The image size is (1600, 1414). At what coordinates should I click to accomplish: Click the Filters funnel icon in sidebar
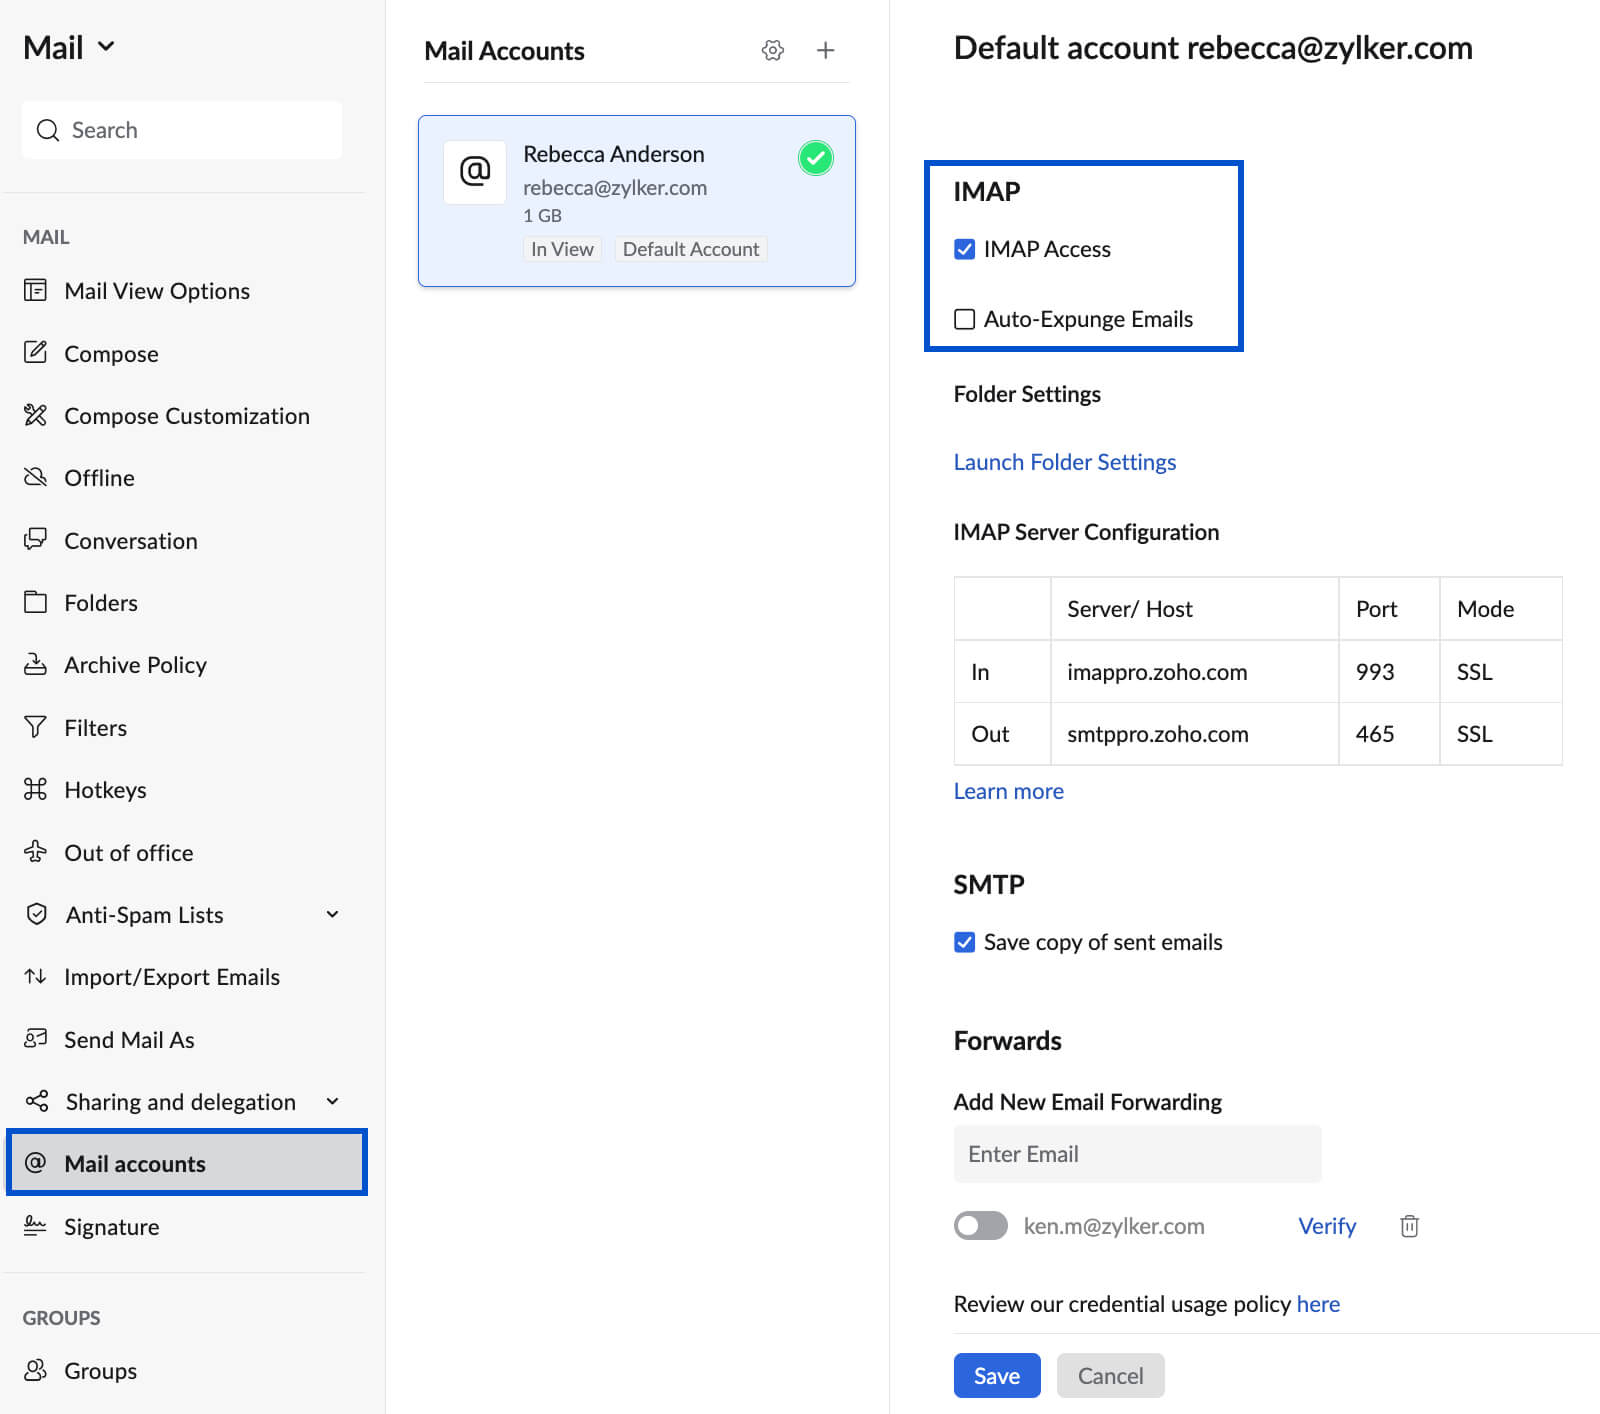(35, 727)
